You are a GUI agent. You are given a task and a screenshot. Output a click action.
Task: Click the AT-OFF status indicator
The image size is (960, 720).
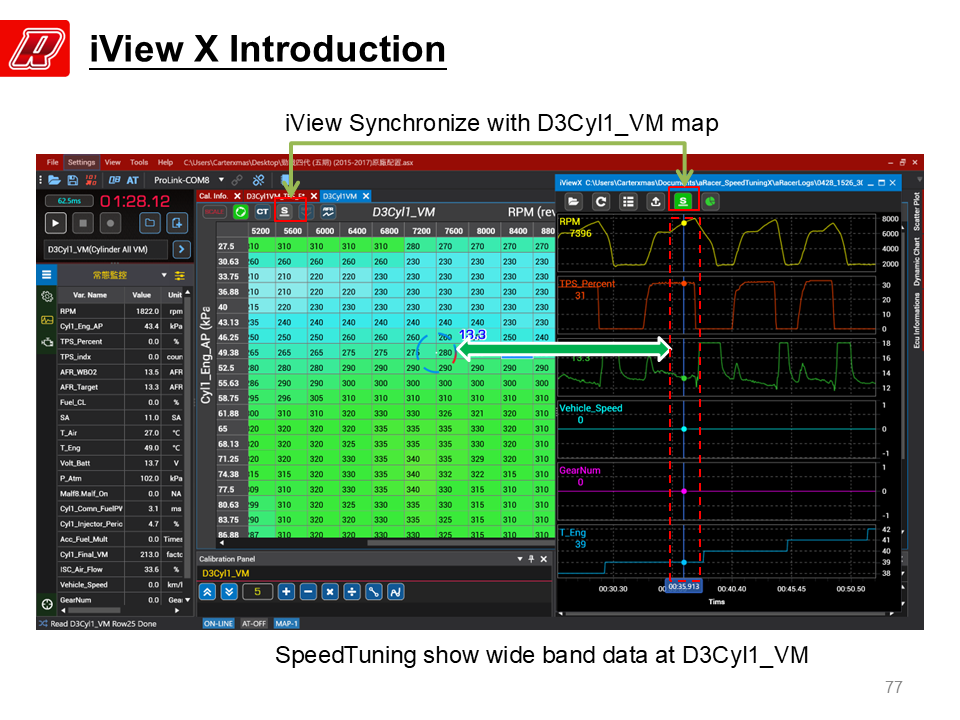[x=253, y=623]
